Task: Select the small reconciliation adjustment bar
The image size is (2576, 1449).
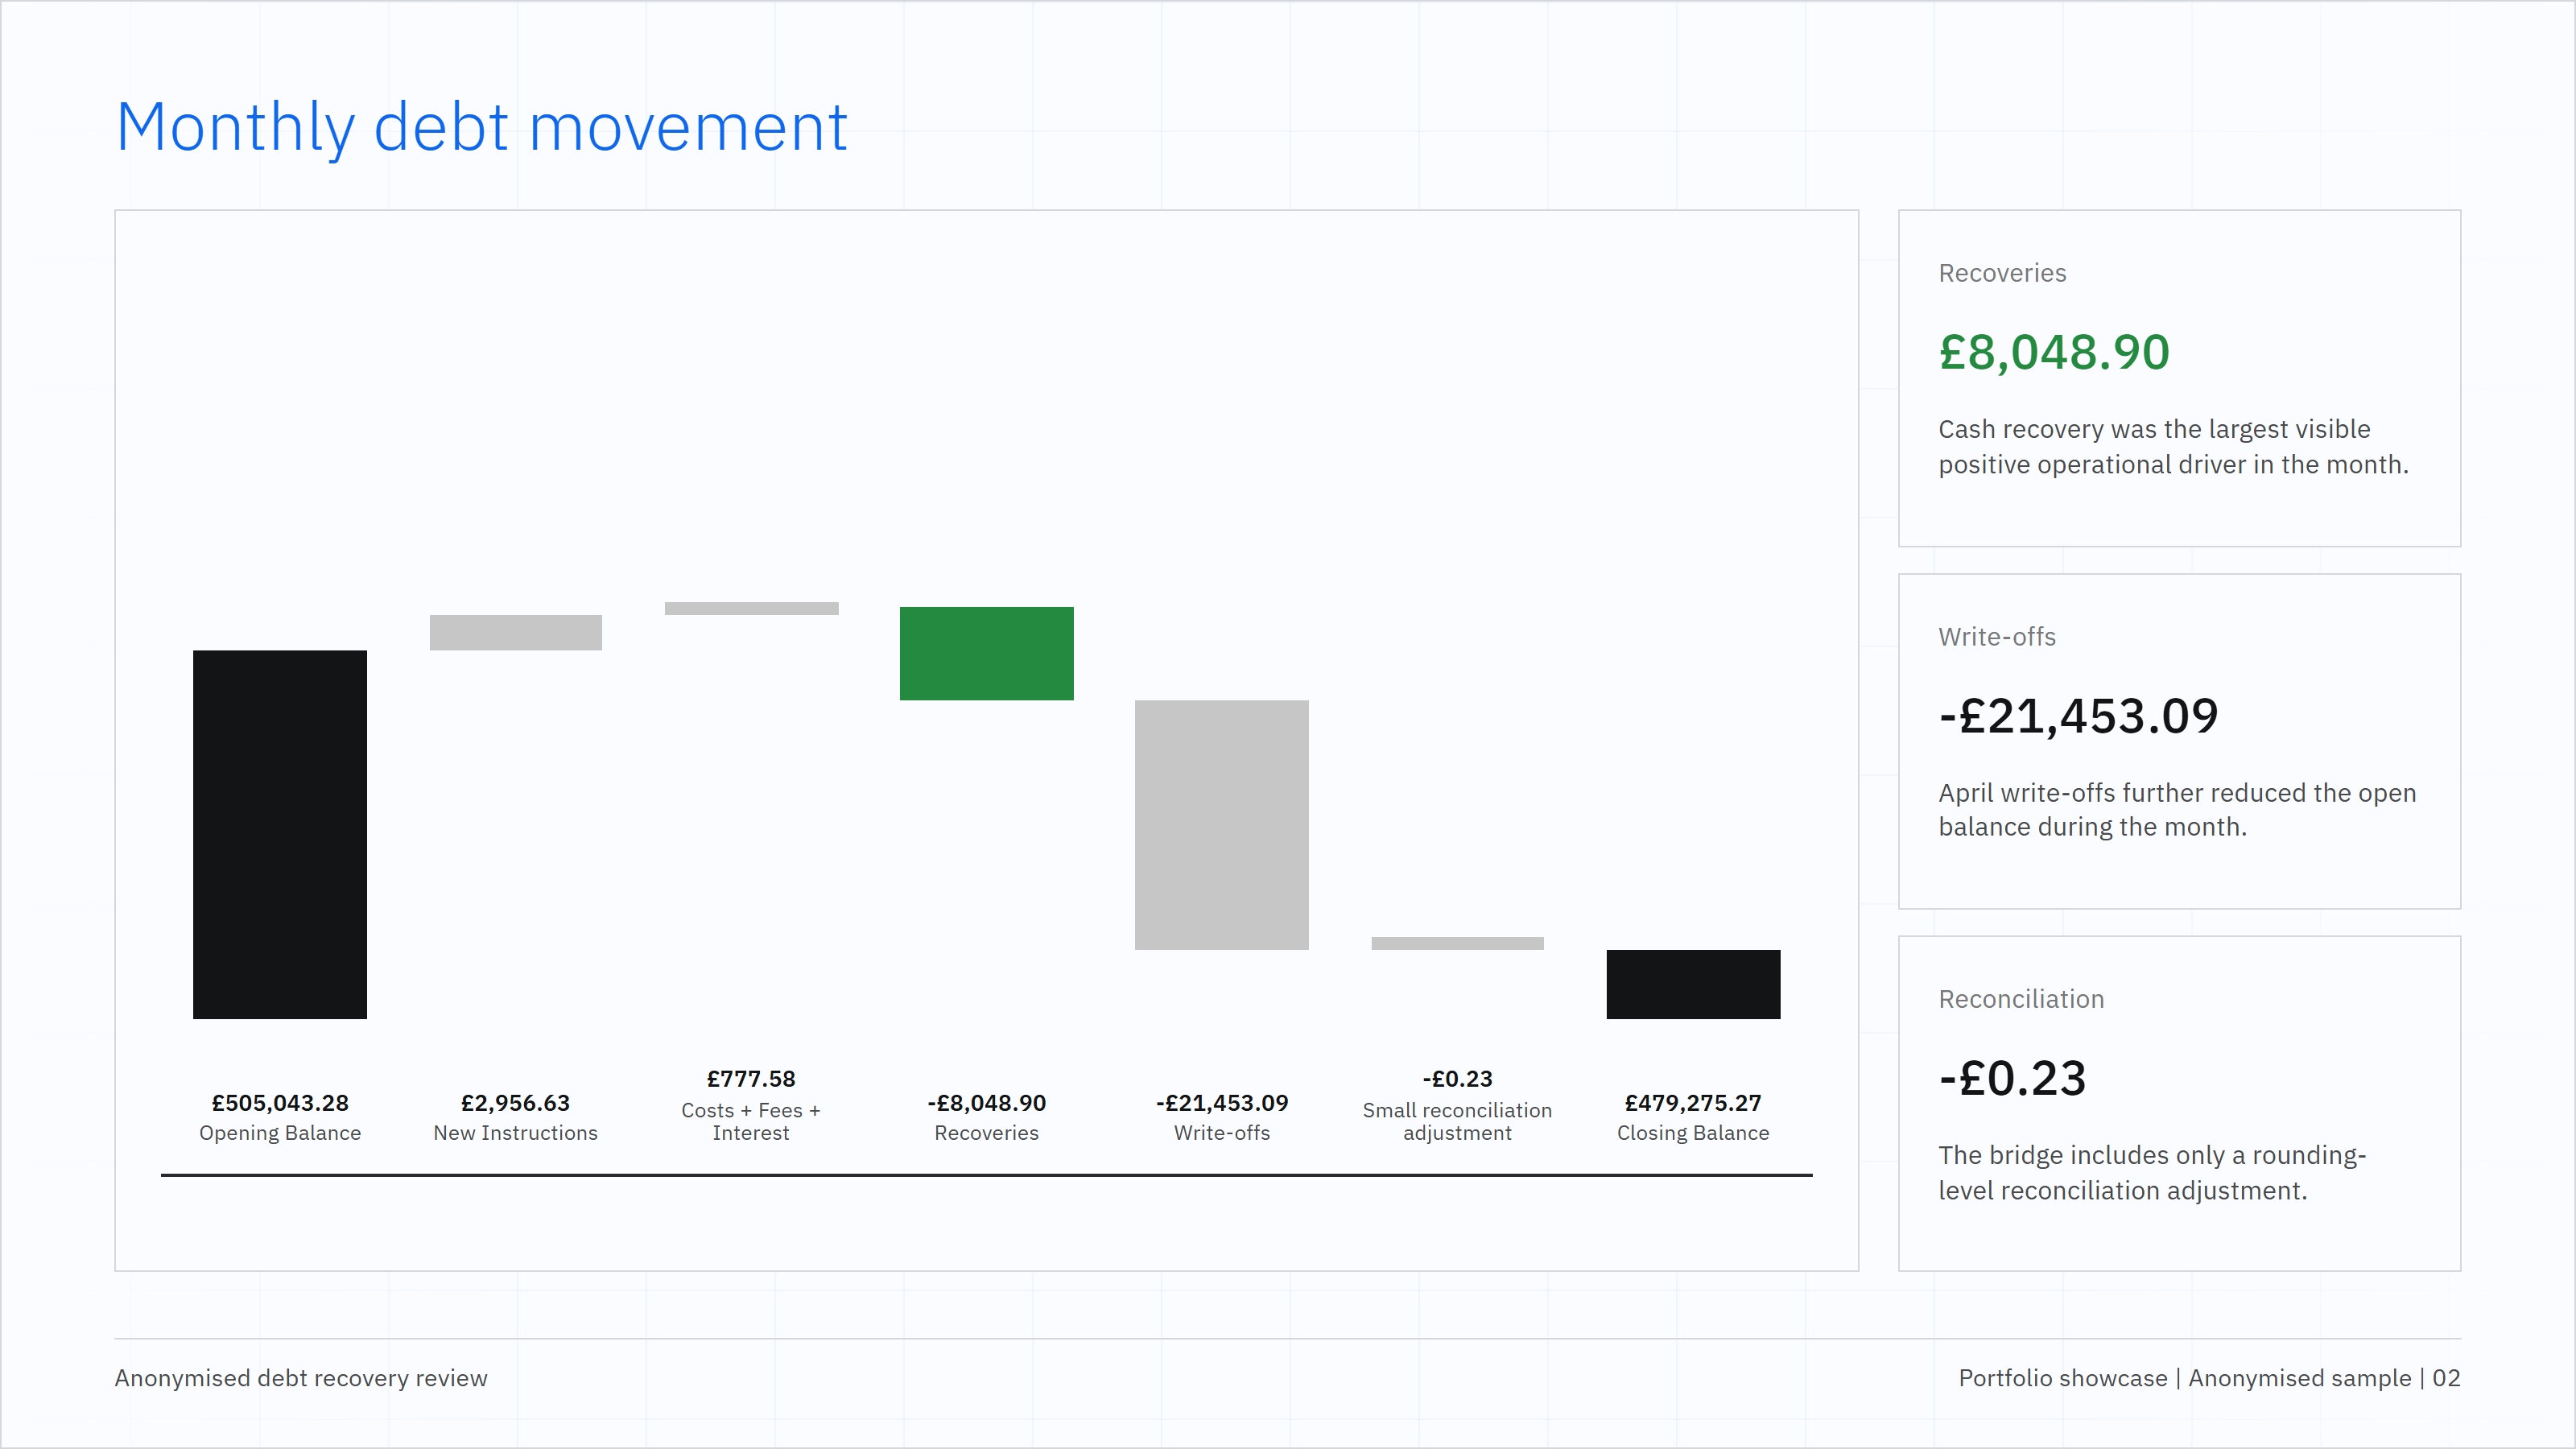Action: click(1457, 943)
